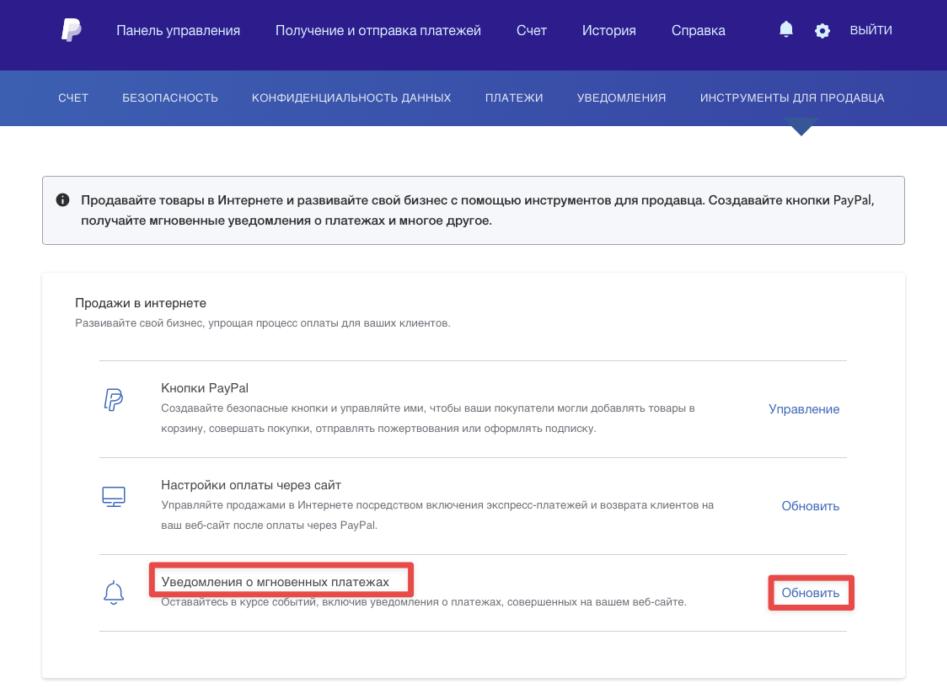Open История in top navigation
947x687 pixels.
pyautogui.click(x=609, y=30)
